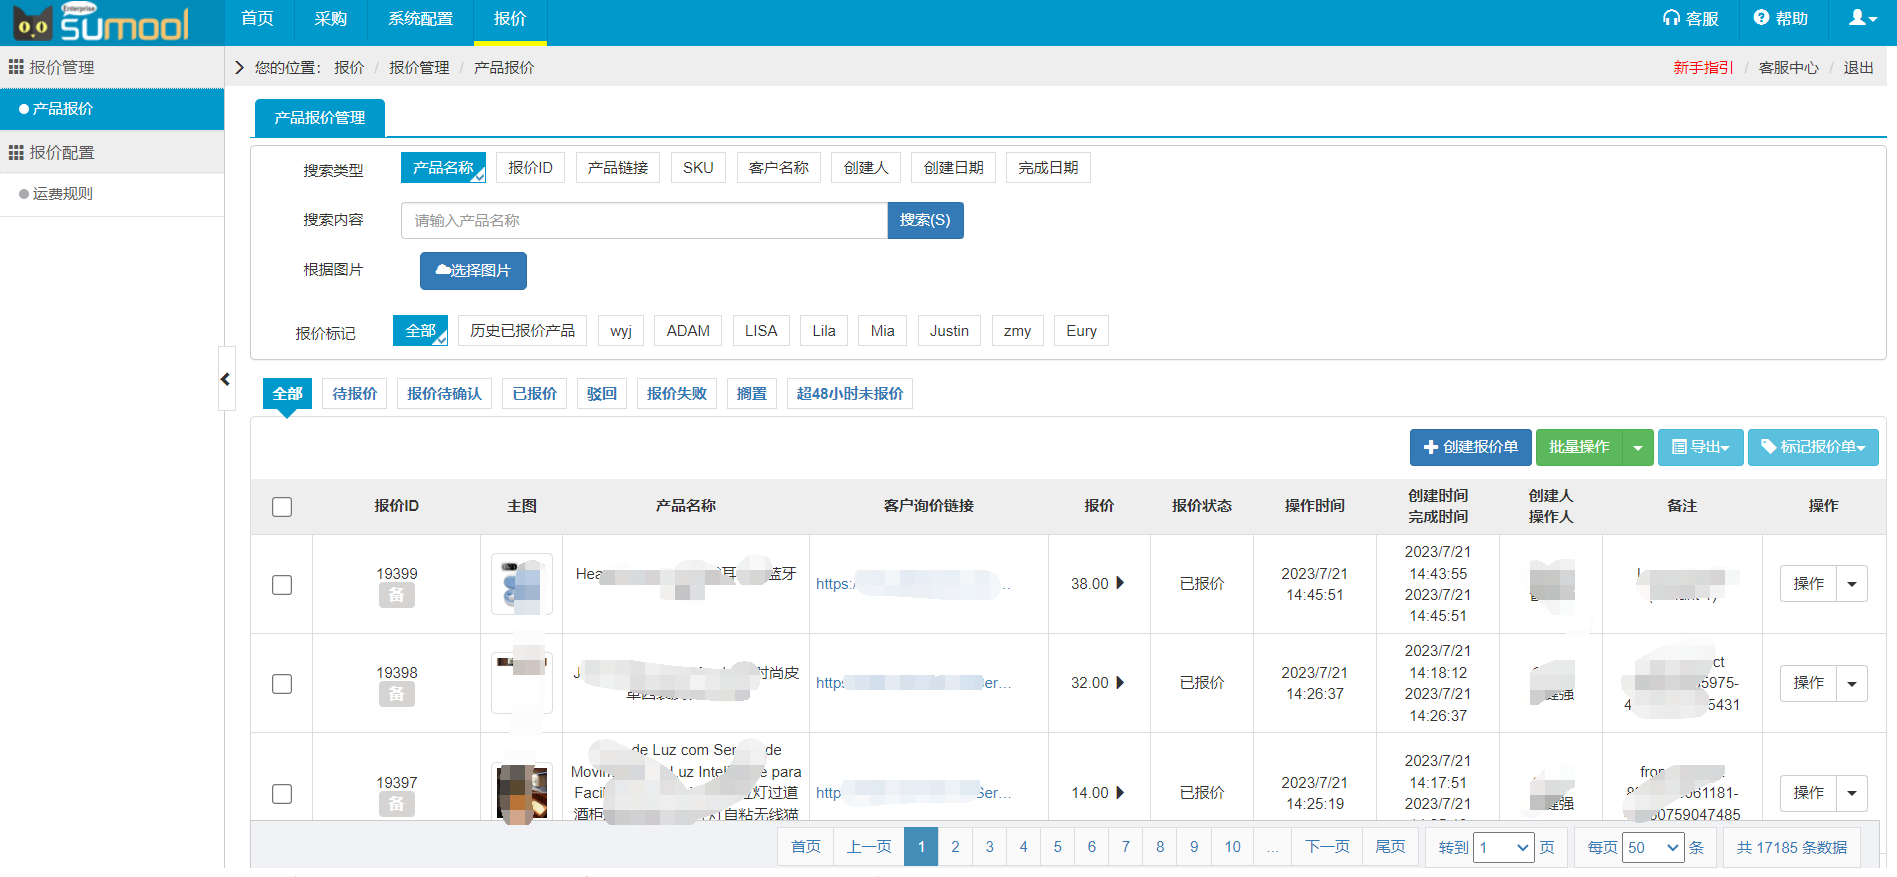Open the 每页 50 page-size dropdown
This screenshot has width=1897, height=877.
point(1654,847)
